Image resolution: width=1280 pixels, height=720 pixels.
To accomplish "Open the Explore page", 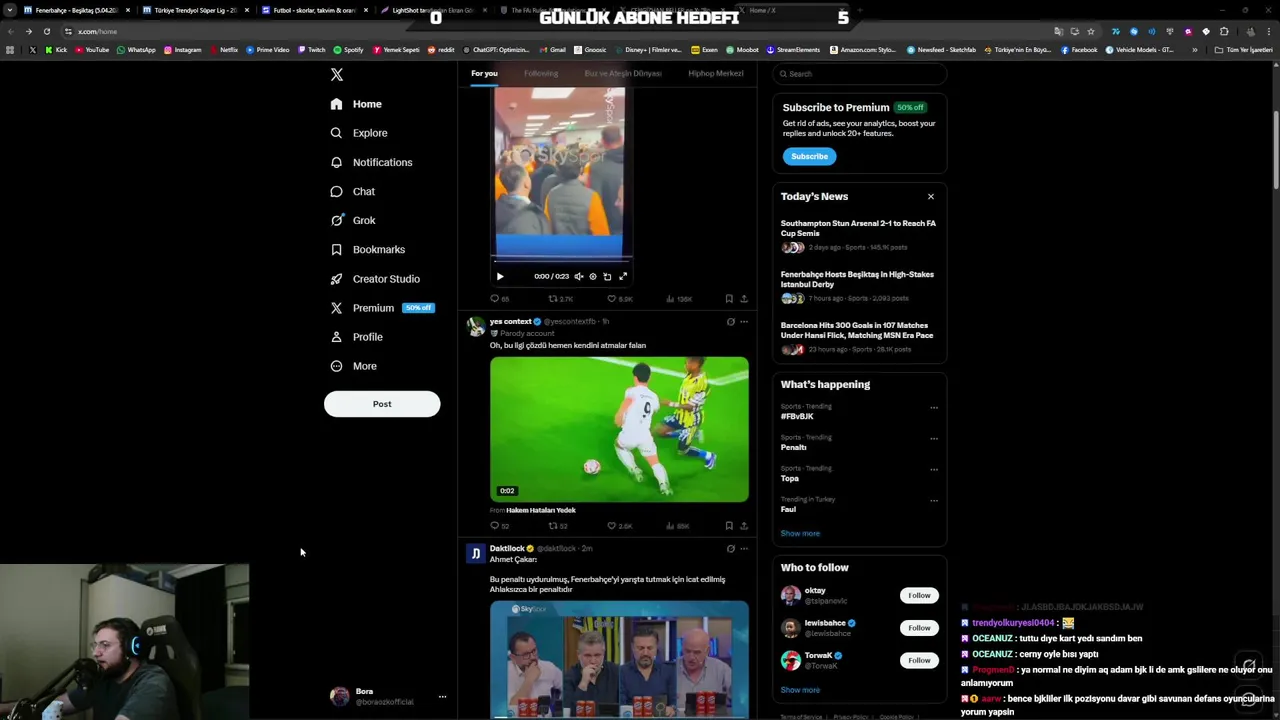I will 359,133.
